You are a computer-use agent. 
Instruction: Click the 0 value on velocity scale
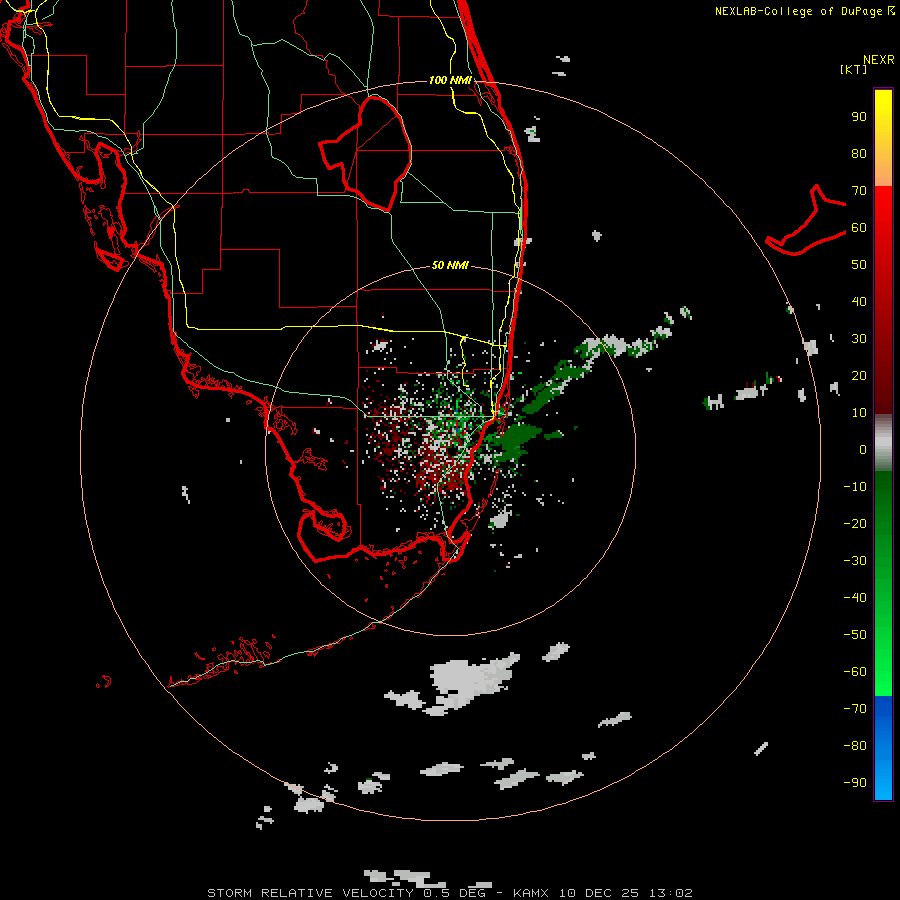click(863, 449)
